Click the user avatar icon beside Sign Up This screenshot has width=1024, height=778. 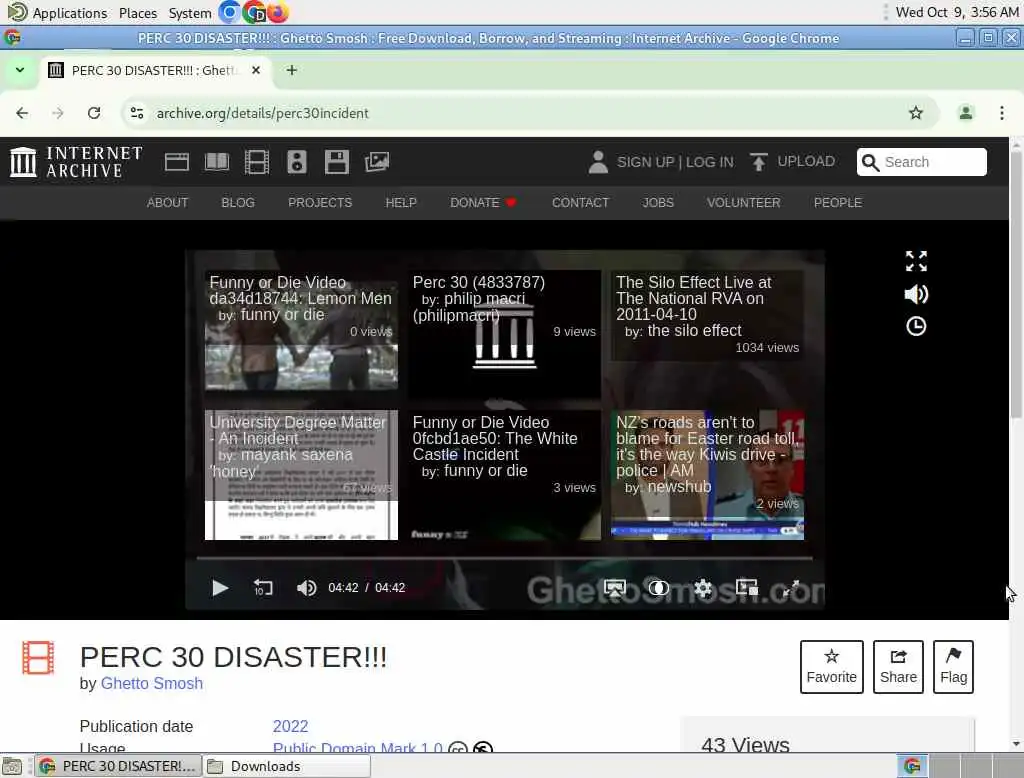tap(598, 162)
